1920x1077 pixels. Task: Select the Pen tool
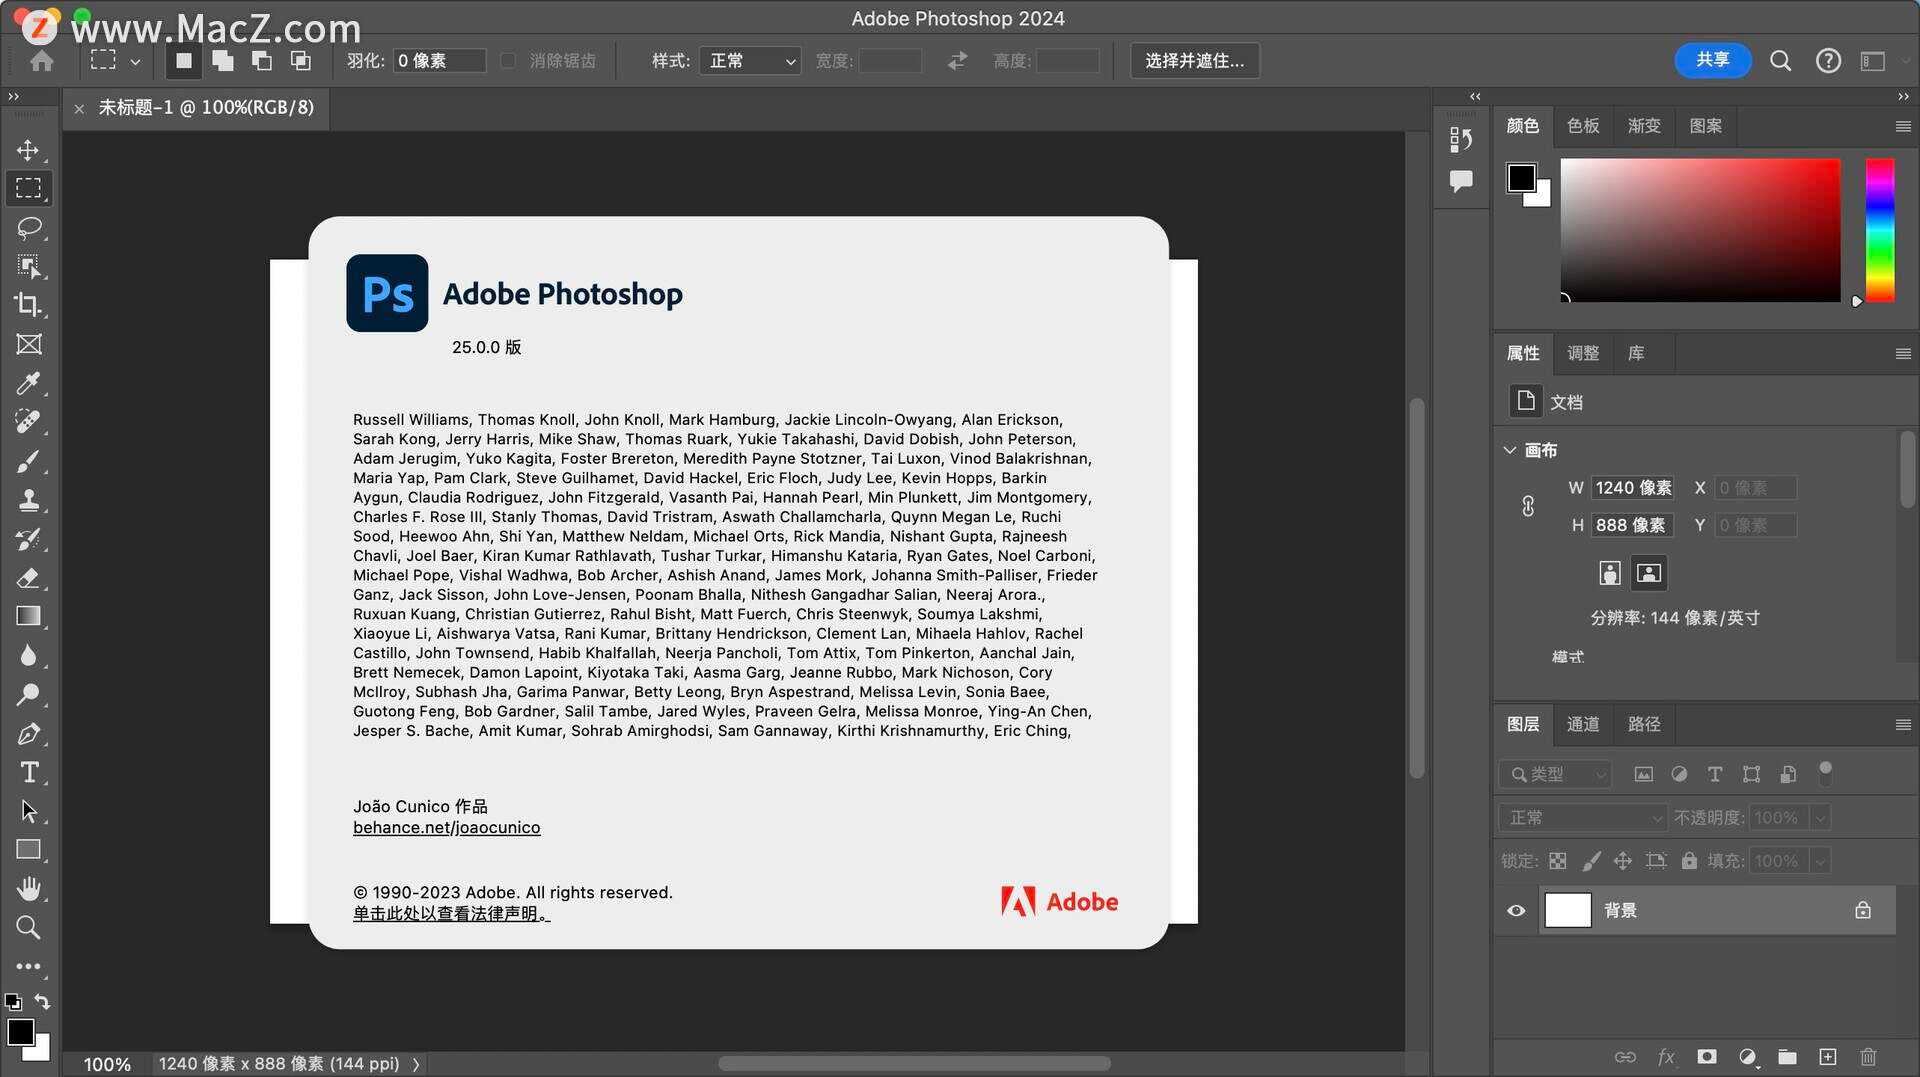click(x=28, y=733)
